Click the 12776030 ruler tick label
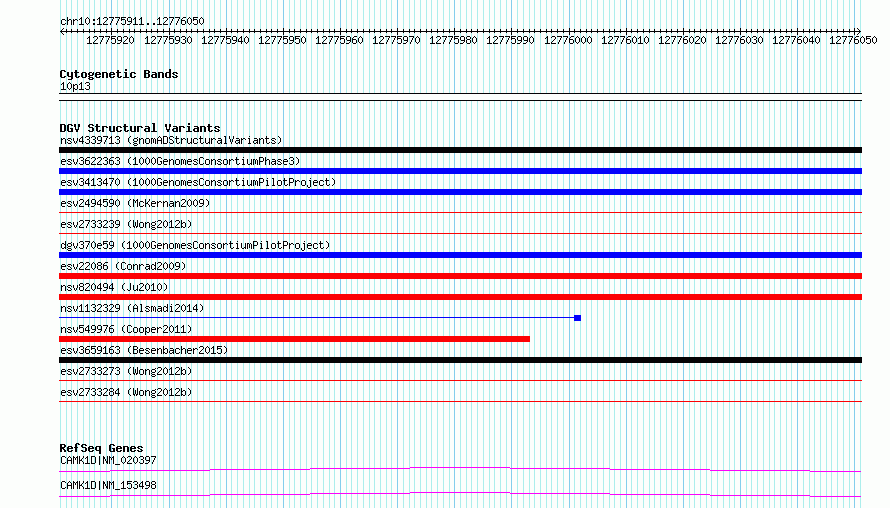The width and height of the screenshot is (890, 508). [739, 40]
